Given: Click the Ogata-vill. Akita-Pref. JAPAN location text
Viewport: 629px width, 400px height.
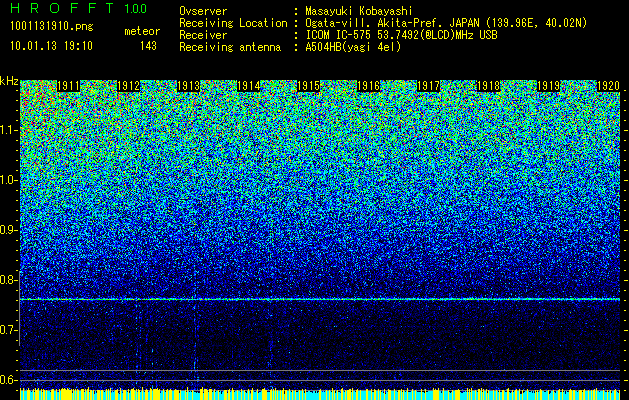Looking at the screenshot, I should (446, 23).
